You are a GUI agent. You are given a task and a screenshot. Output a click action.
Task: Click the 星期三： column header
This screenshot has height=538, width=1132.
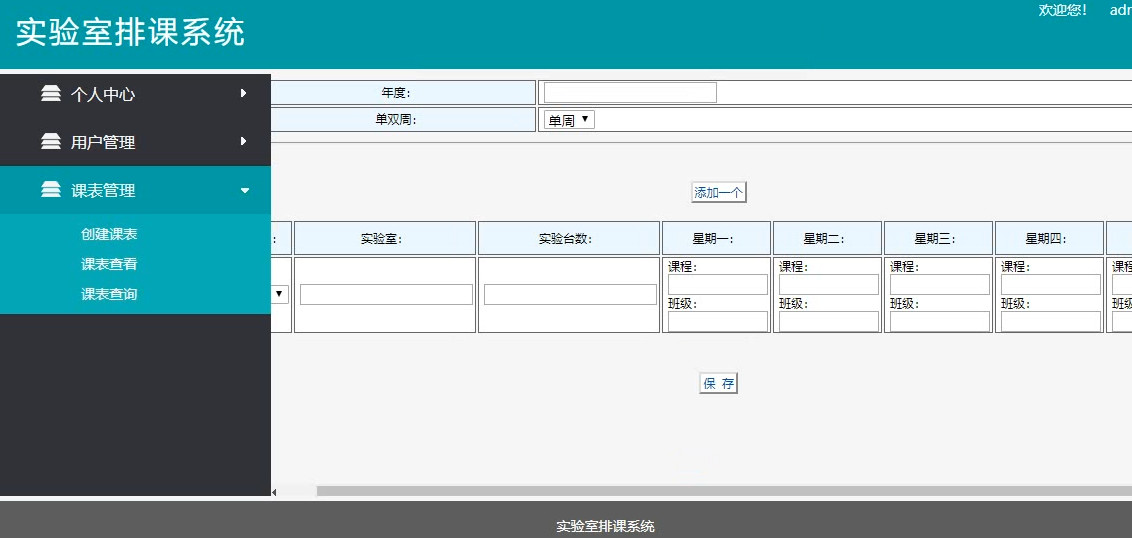click(939, 238)
